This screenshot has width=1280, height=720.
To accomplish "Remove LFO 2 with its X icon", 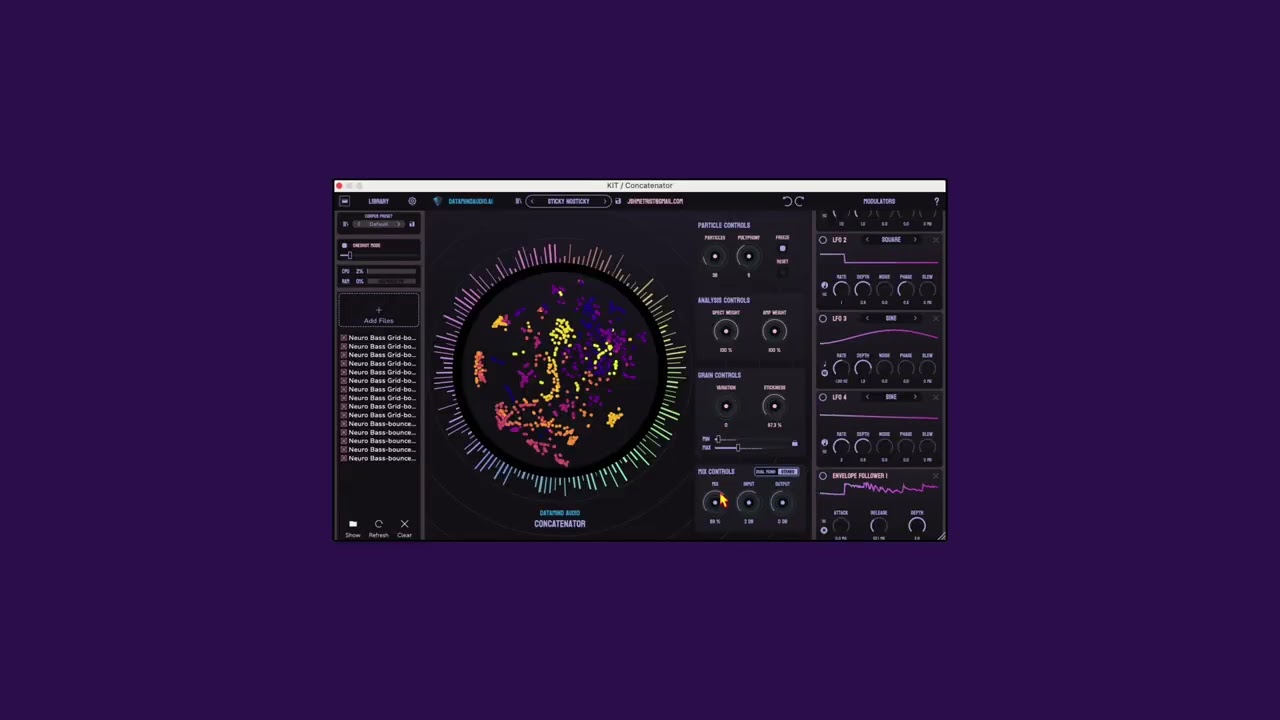I will [936, 240].
